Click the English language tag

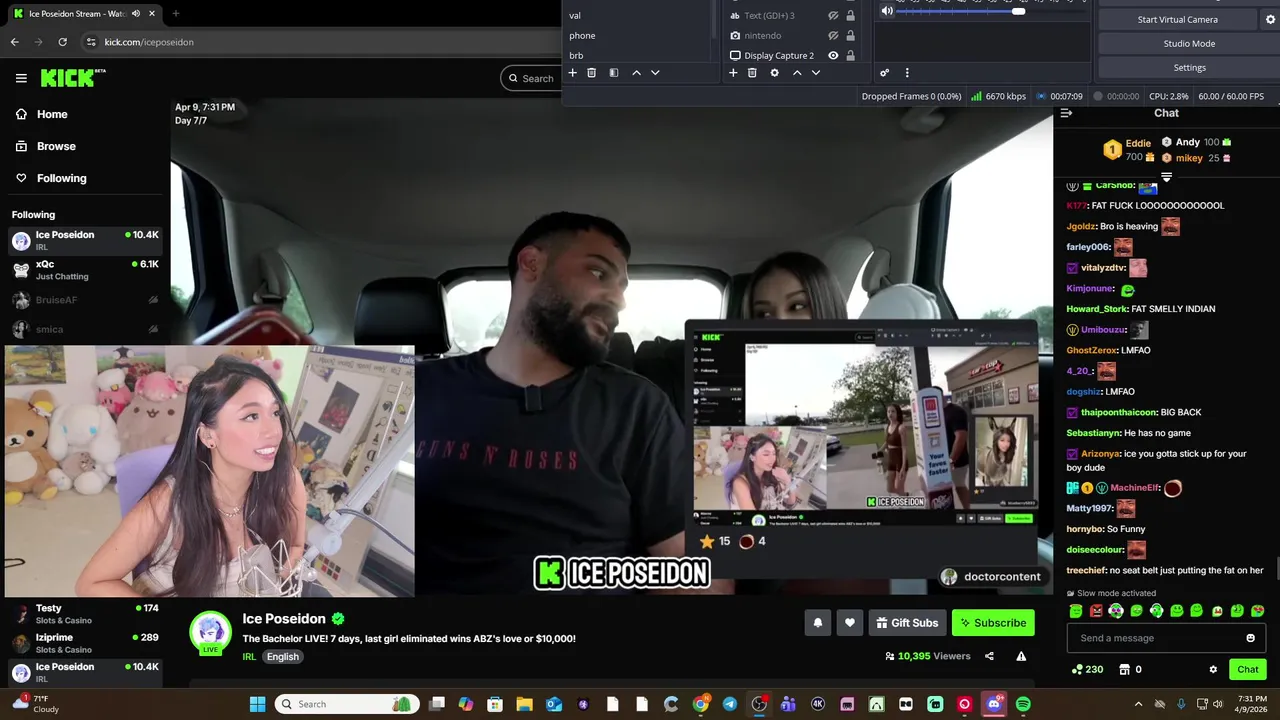click(x=283, y=657)
